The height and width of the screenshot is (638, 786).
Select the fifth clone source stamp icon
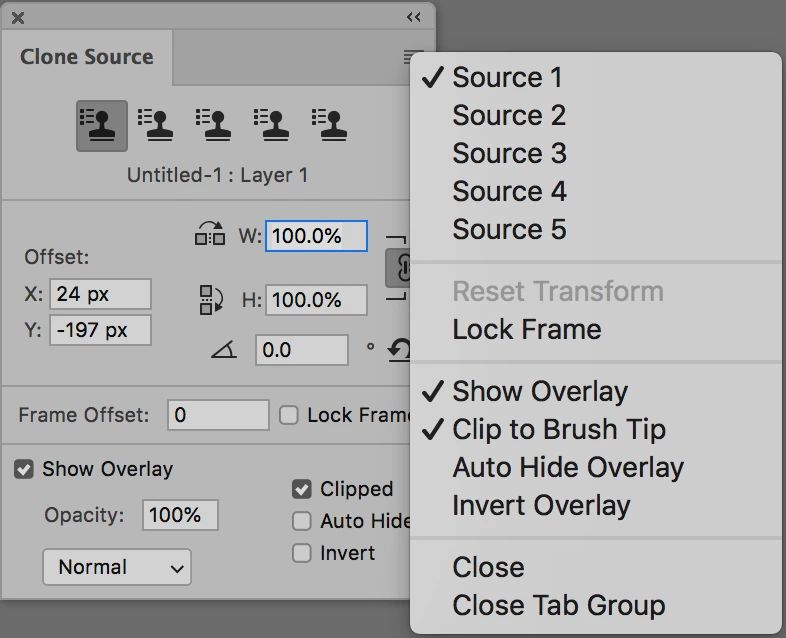(329, 125)
